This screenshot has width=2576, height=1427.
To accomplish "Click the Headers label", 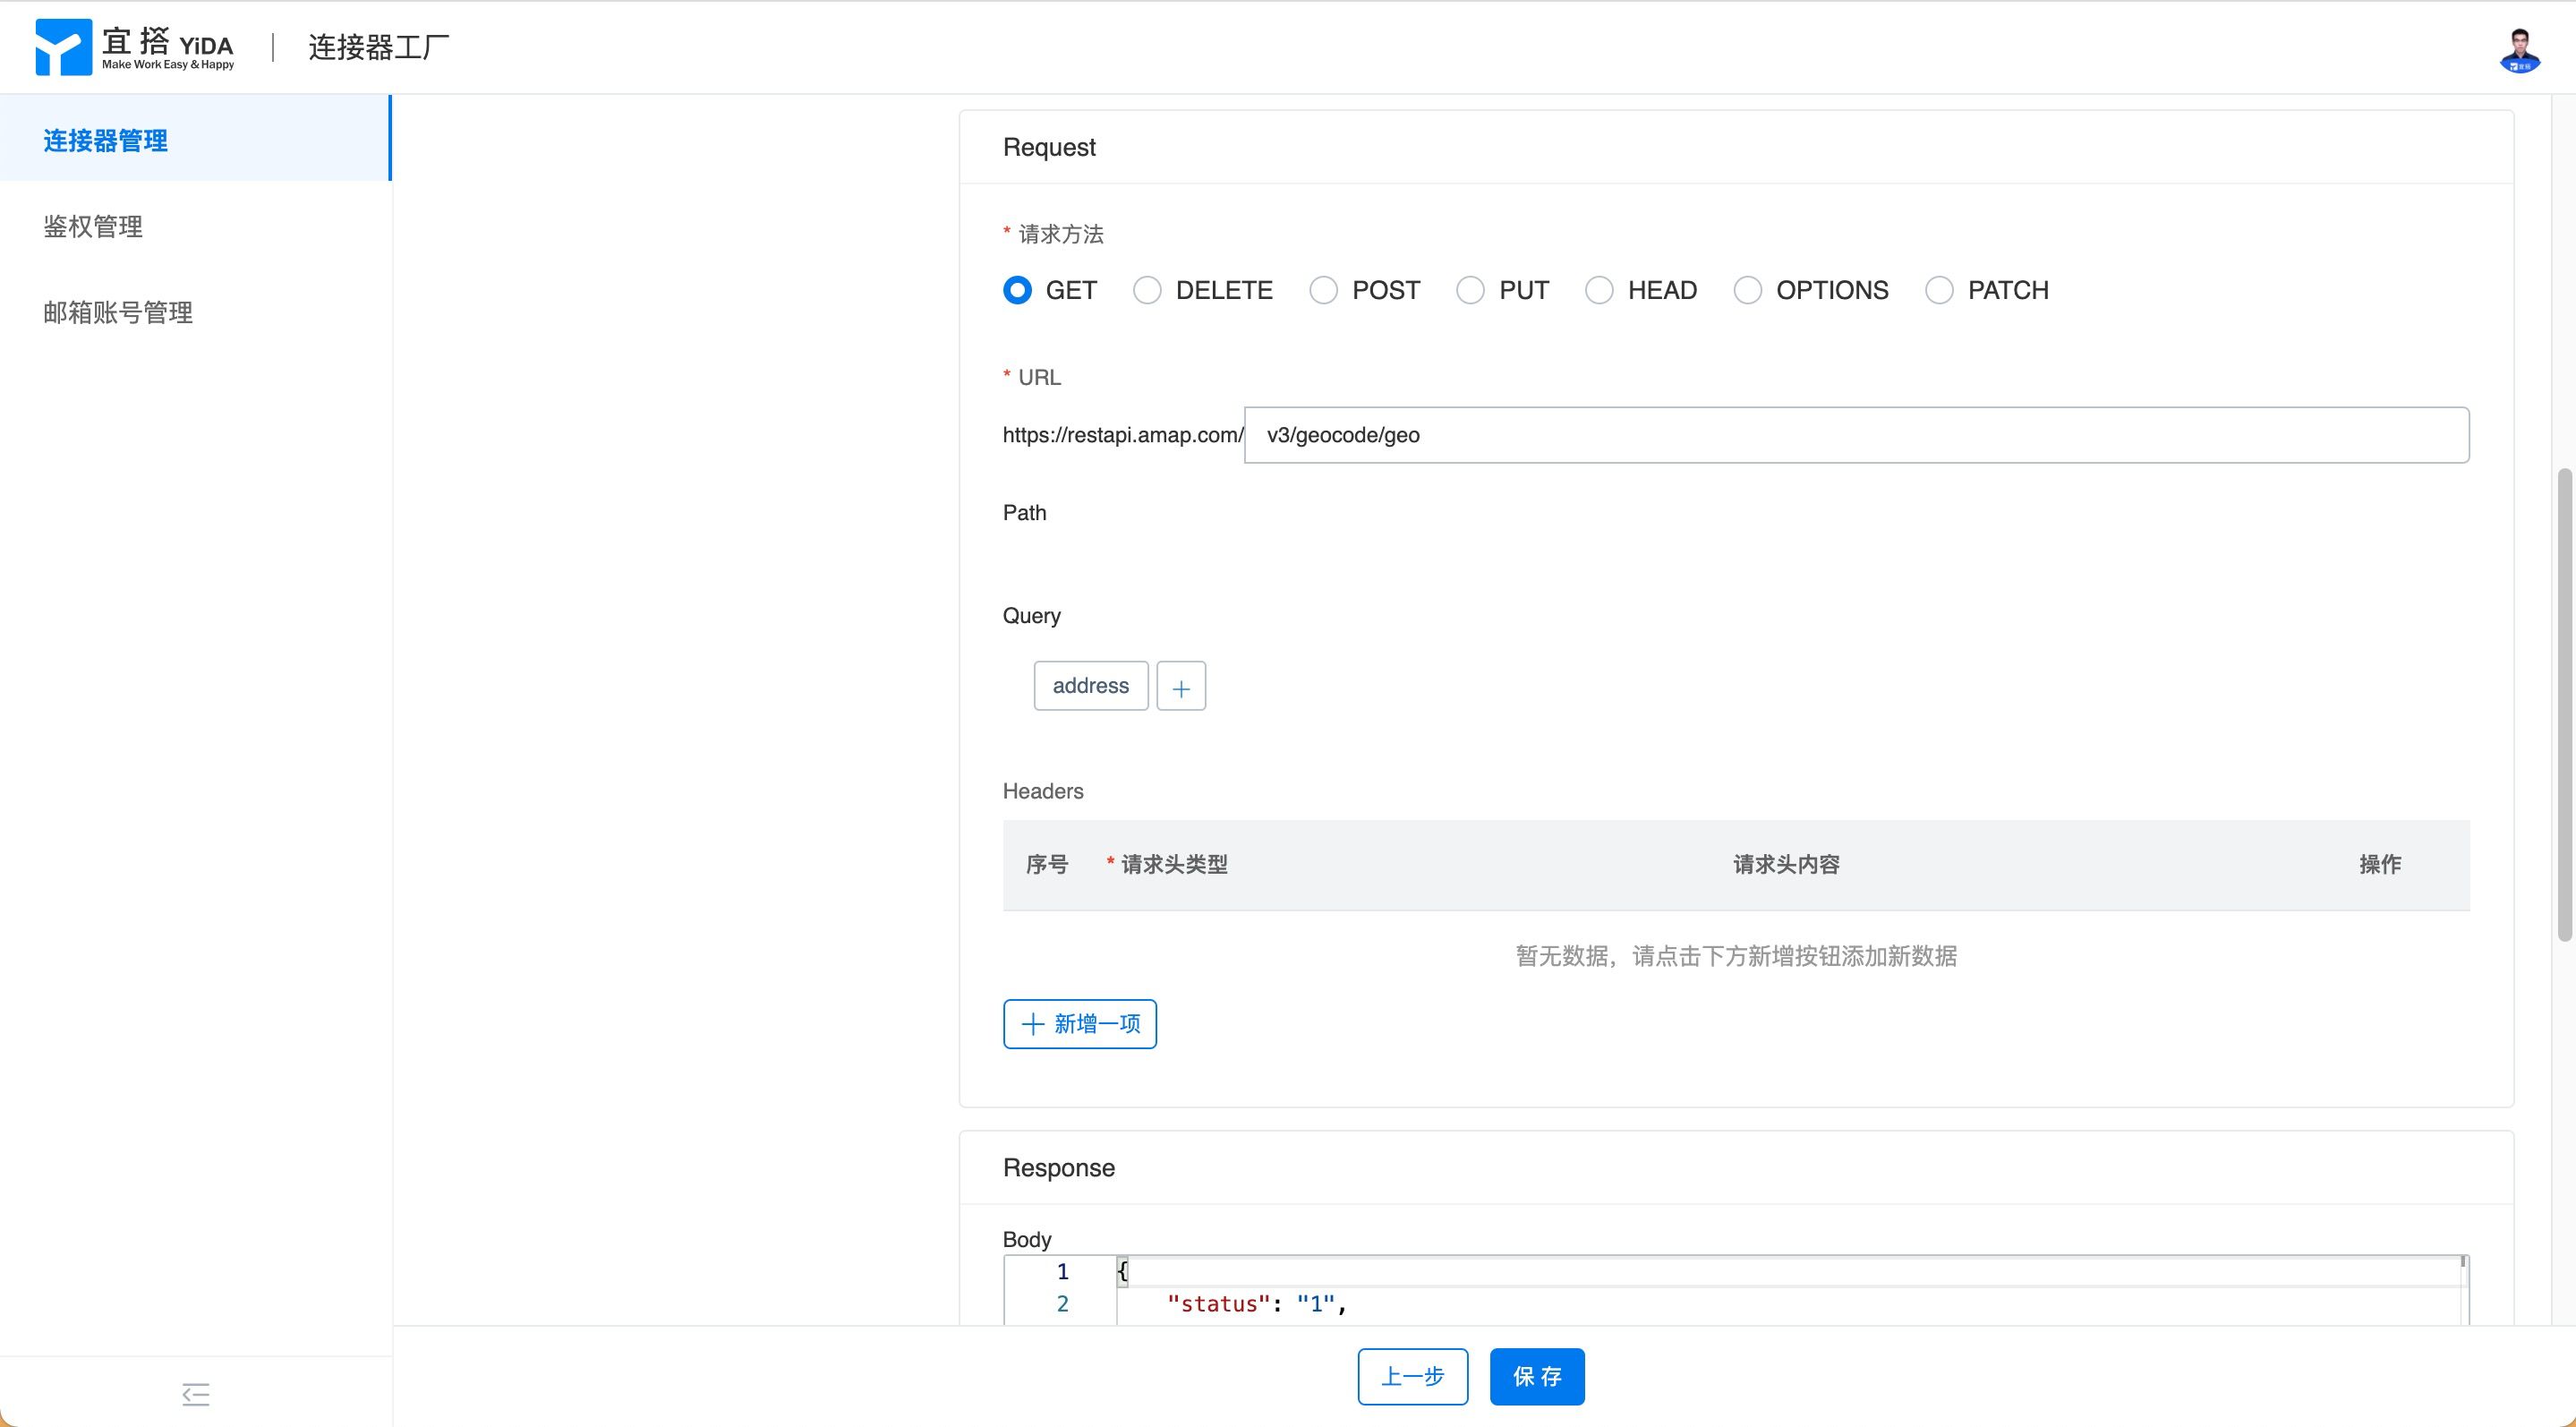I will tap(1042, 791).
